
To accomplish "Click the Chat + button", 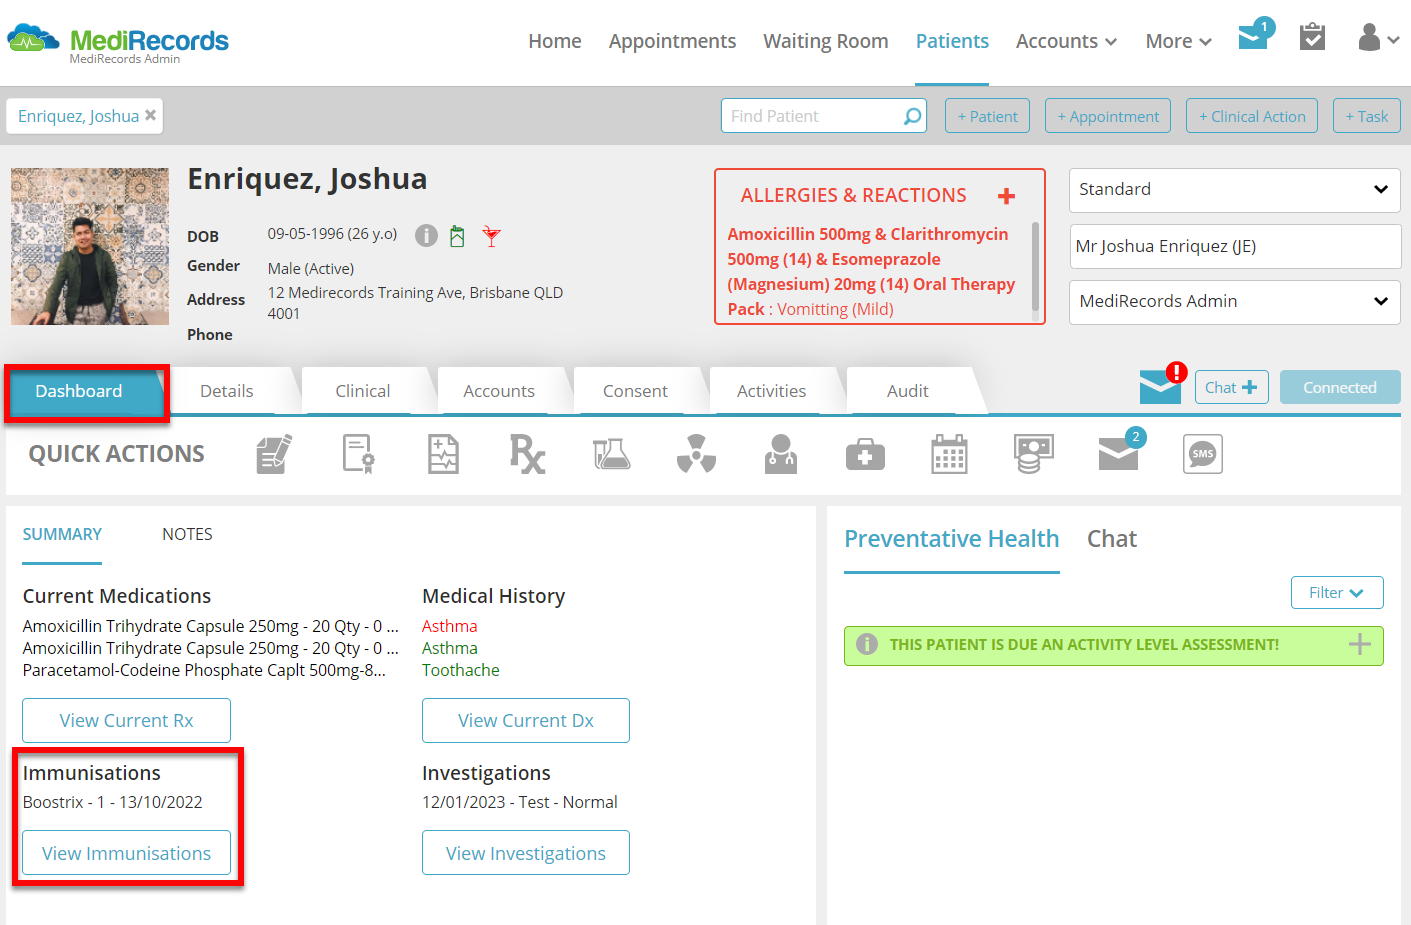I will [1232, 387].
